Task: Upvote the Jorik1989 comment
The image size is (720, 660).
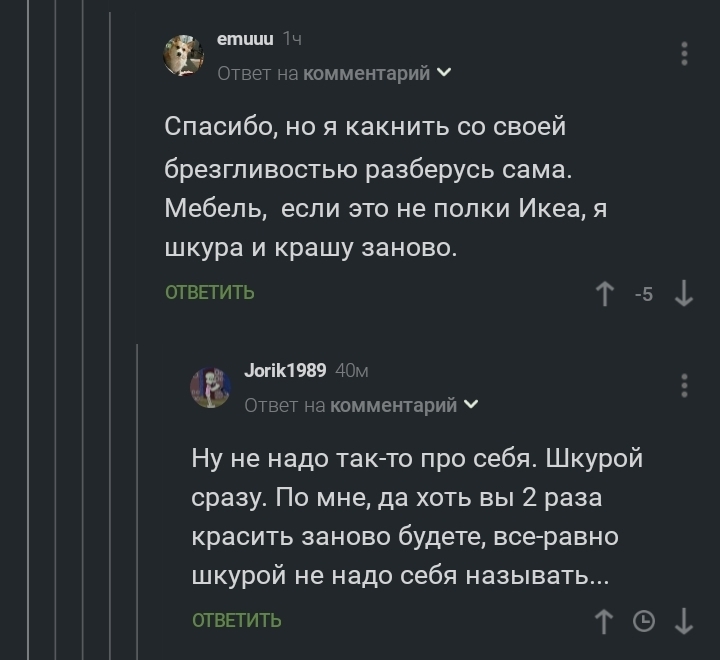Action: pos(603,622)
